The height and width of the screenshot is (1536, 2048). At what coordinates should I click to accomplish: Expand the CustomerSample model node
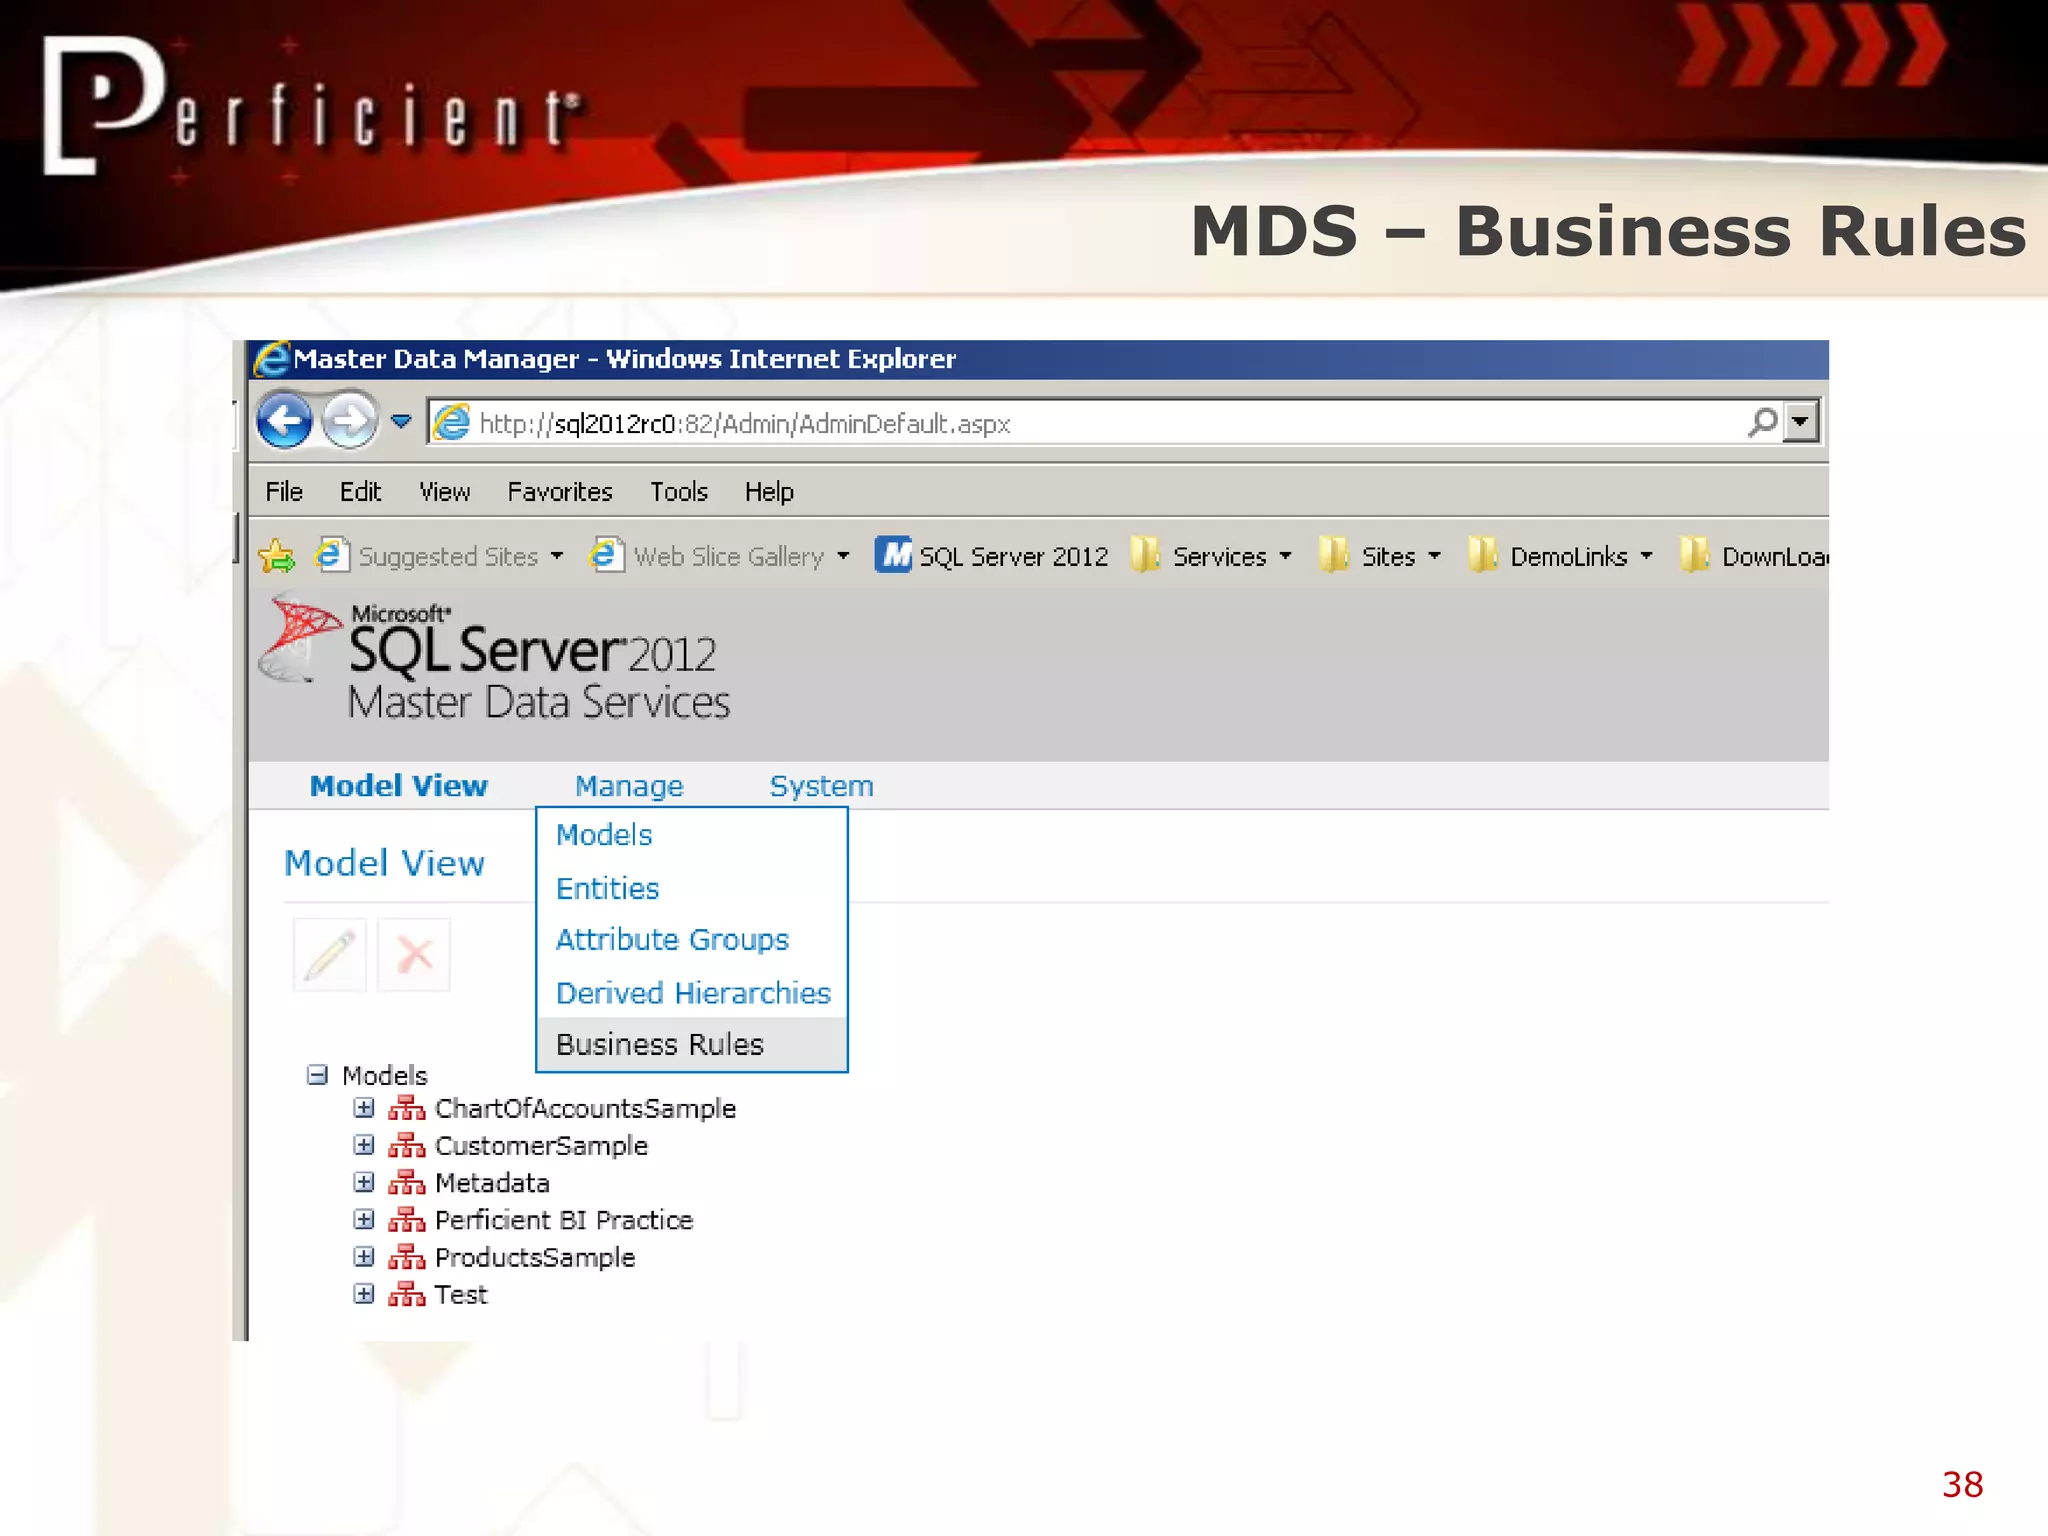click(x=364, y=1145)
